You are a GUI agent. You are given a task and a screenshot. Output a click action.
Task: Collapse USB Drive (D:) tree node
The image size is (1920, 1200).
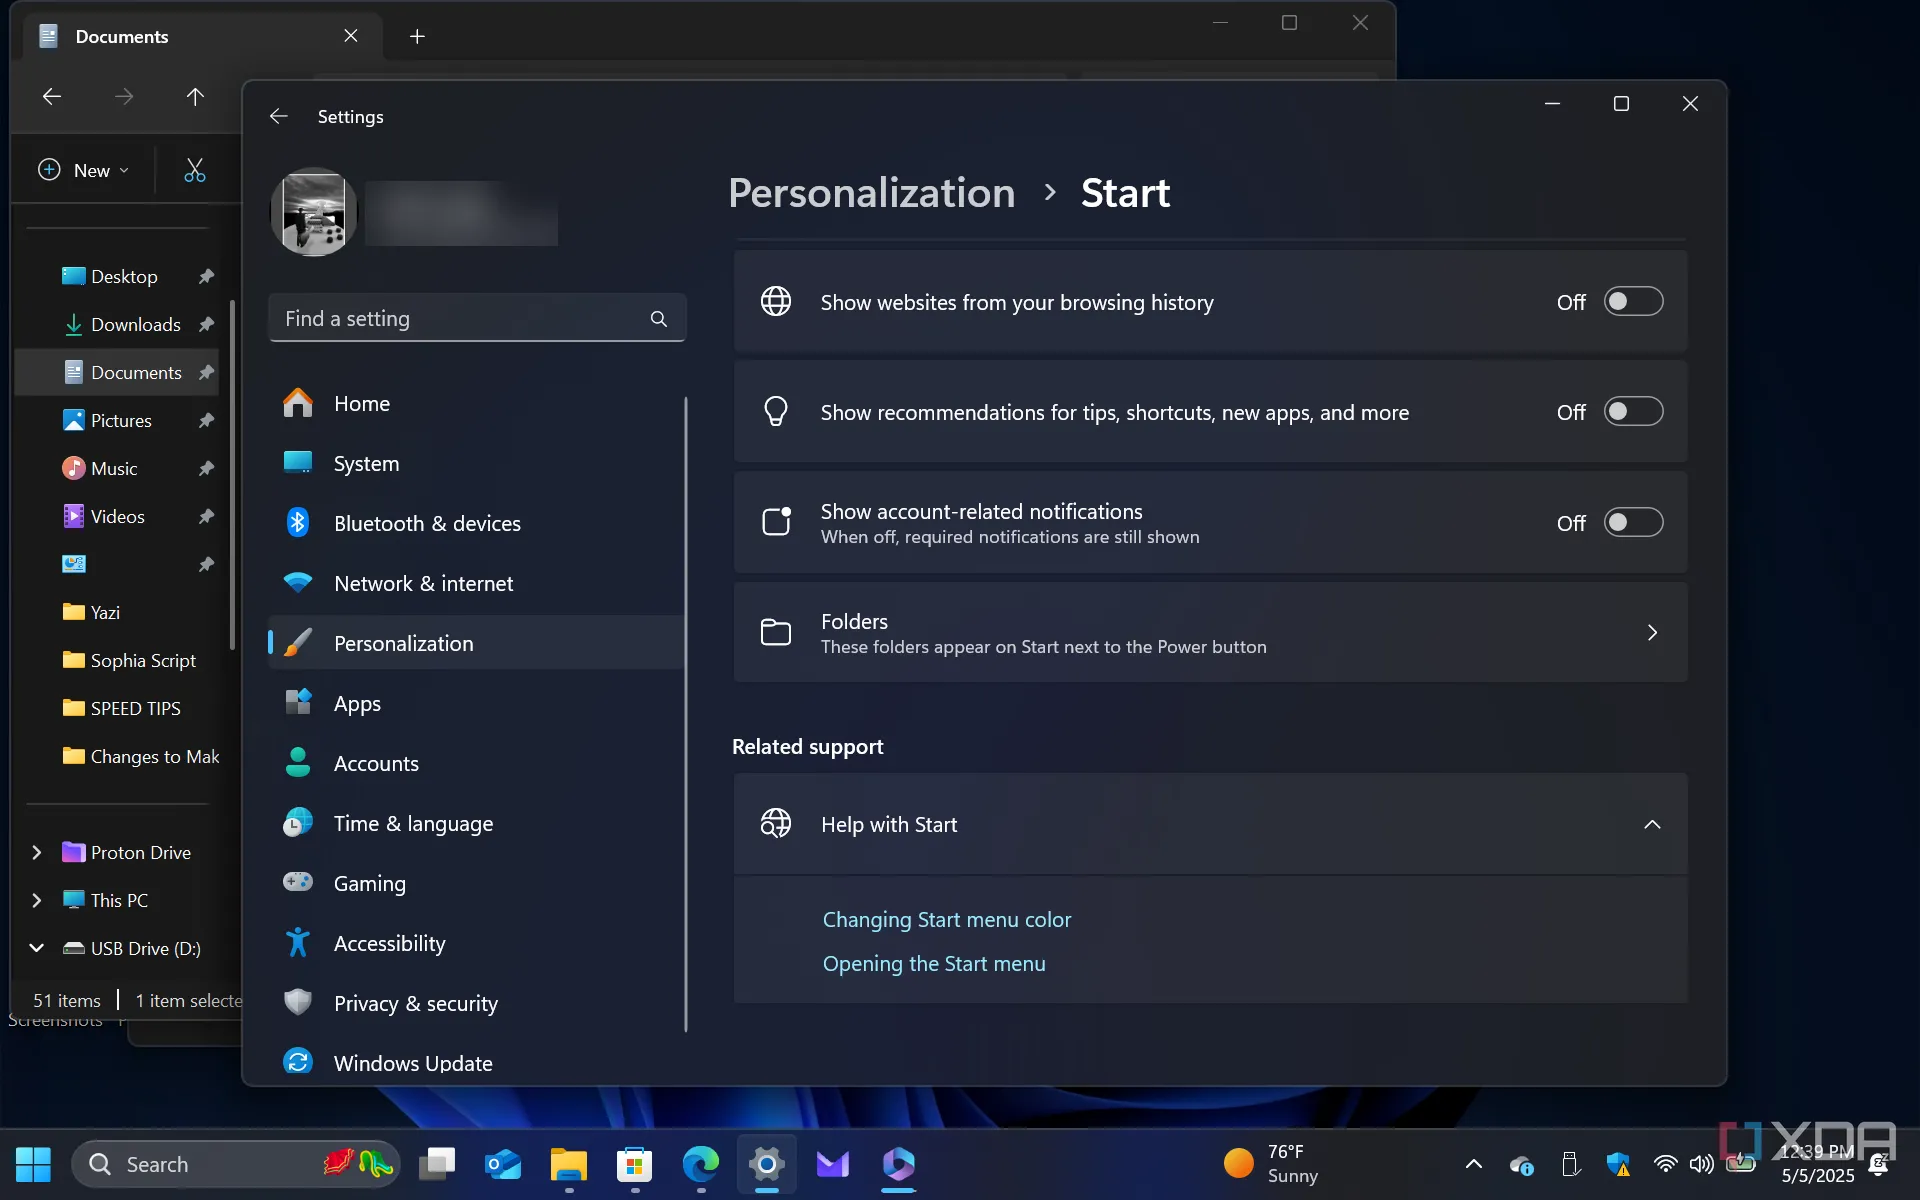click(x=37, y=948)
